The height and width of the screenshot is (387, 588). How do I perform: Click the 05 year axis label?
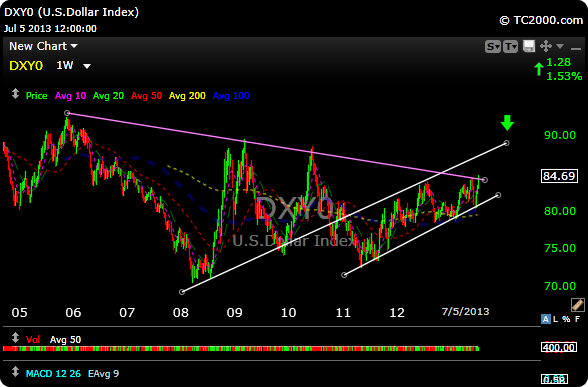pyautogui.click(x=20, y=312)
